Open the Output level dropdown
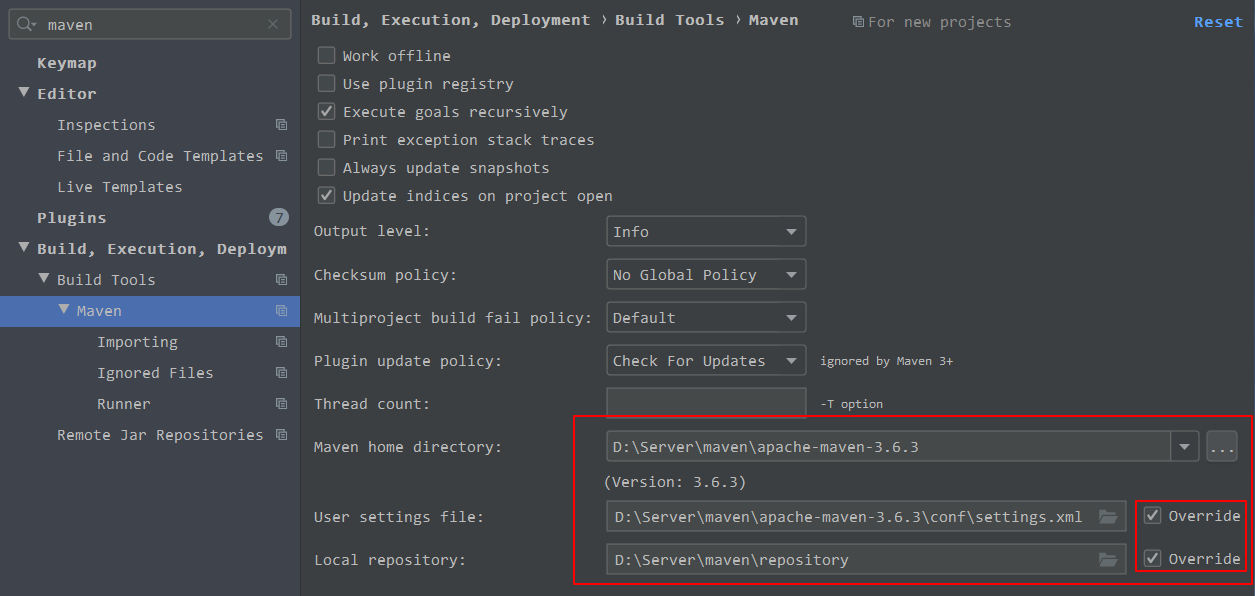The height and width of the screenshot is (596, 1255). [706, 232]
